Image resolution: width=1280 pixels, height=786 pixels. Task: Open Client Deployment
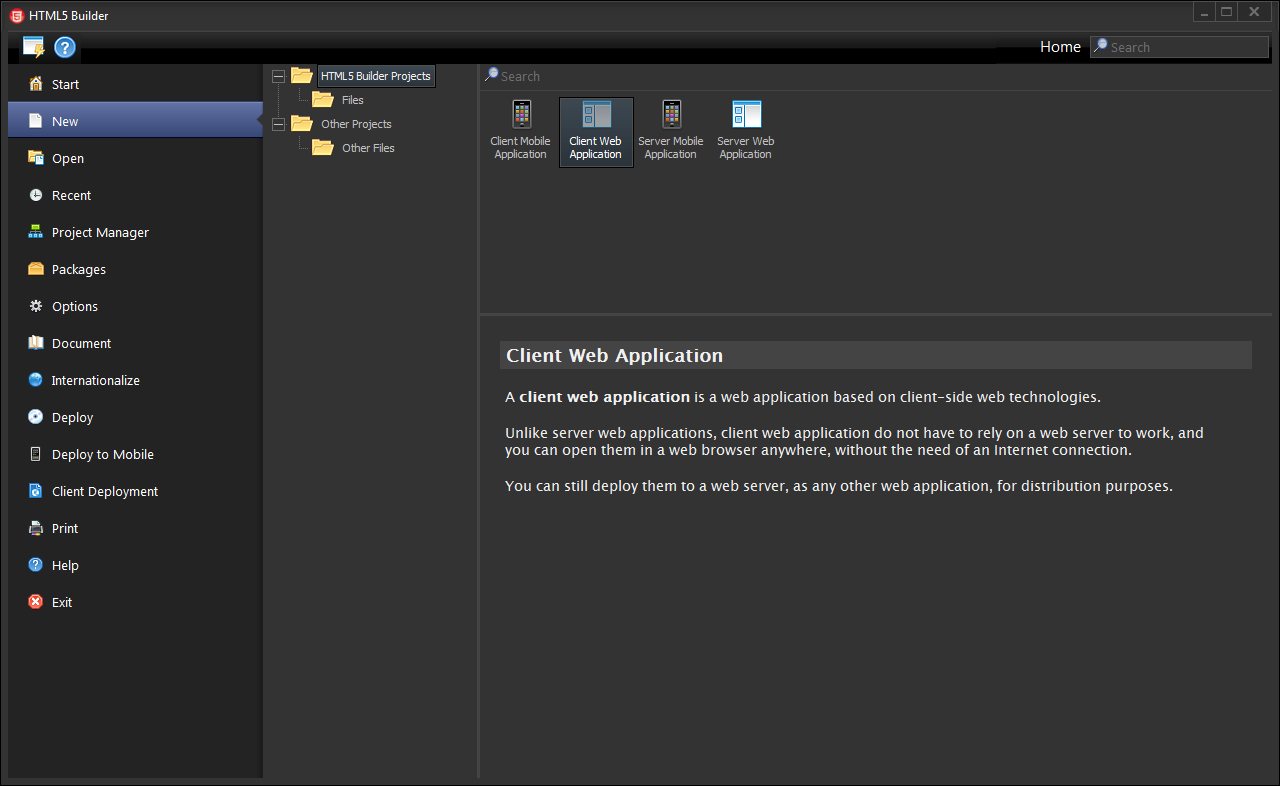104,491
